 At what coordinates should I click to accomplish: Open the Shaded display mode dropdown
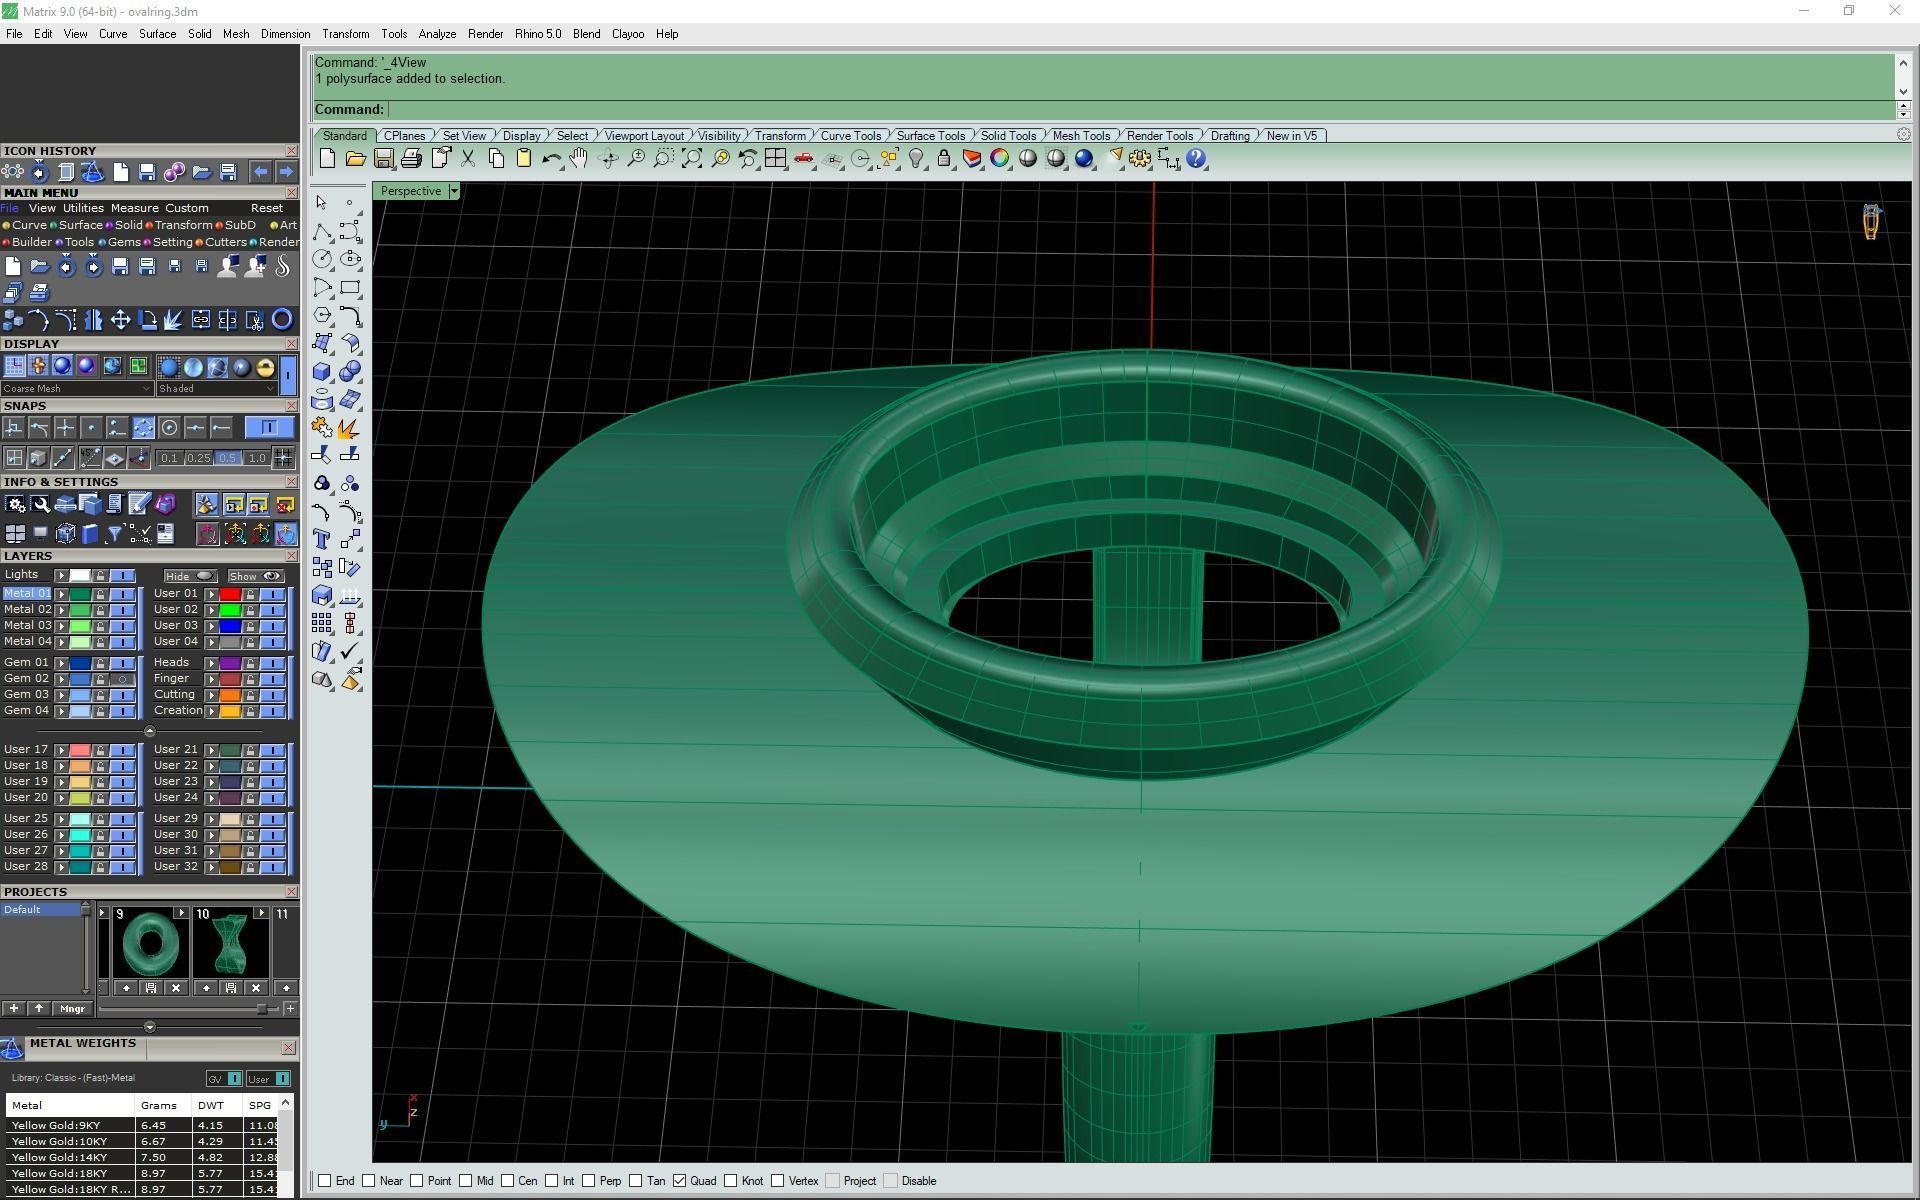point(216,389)
